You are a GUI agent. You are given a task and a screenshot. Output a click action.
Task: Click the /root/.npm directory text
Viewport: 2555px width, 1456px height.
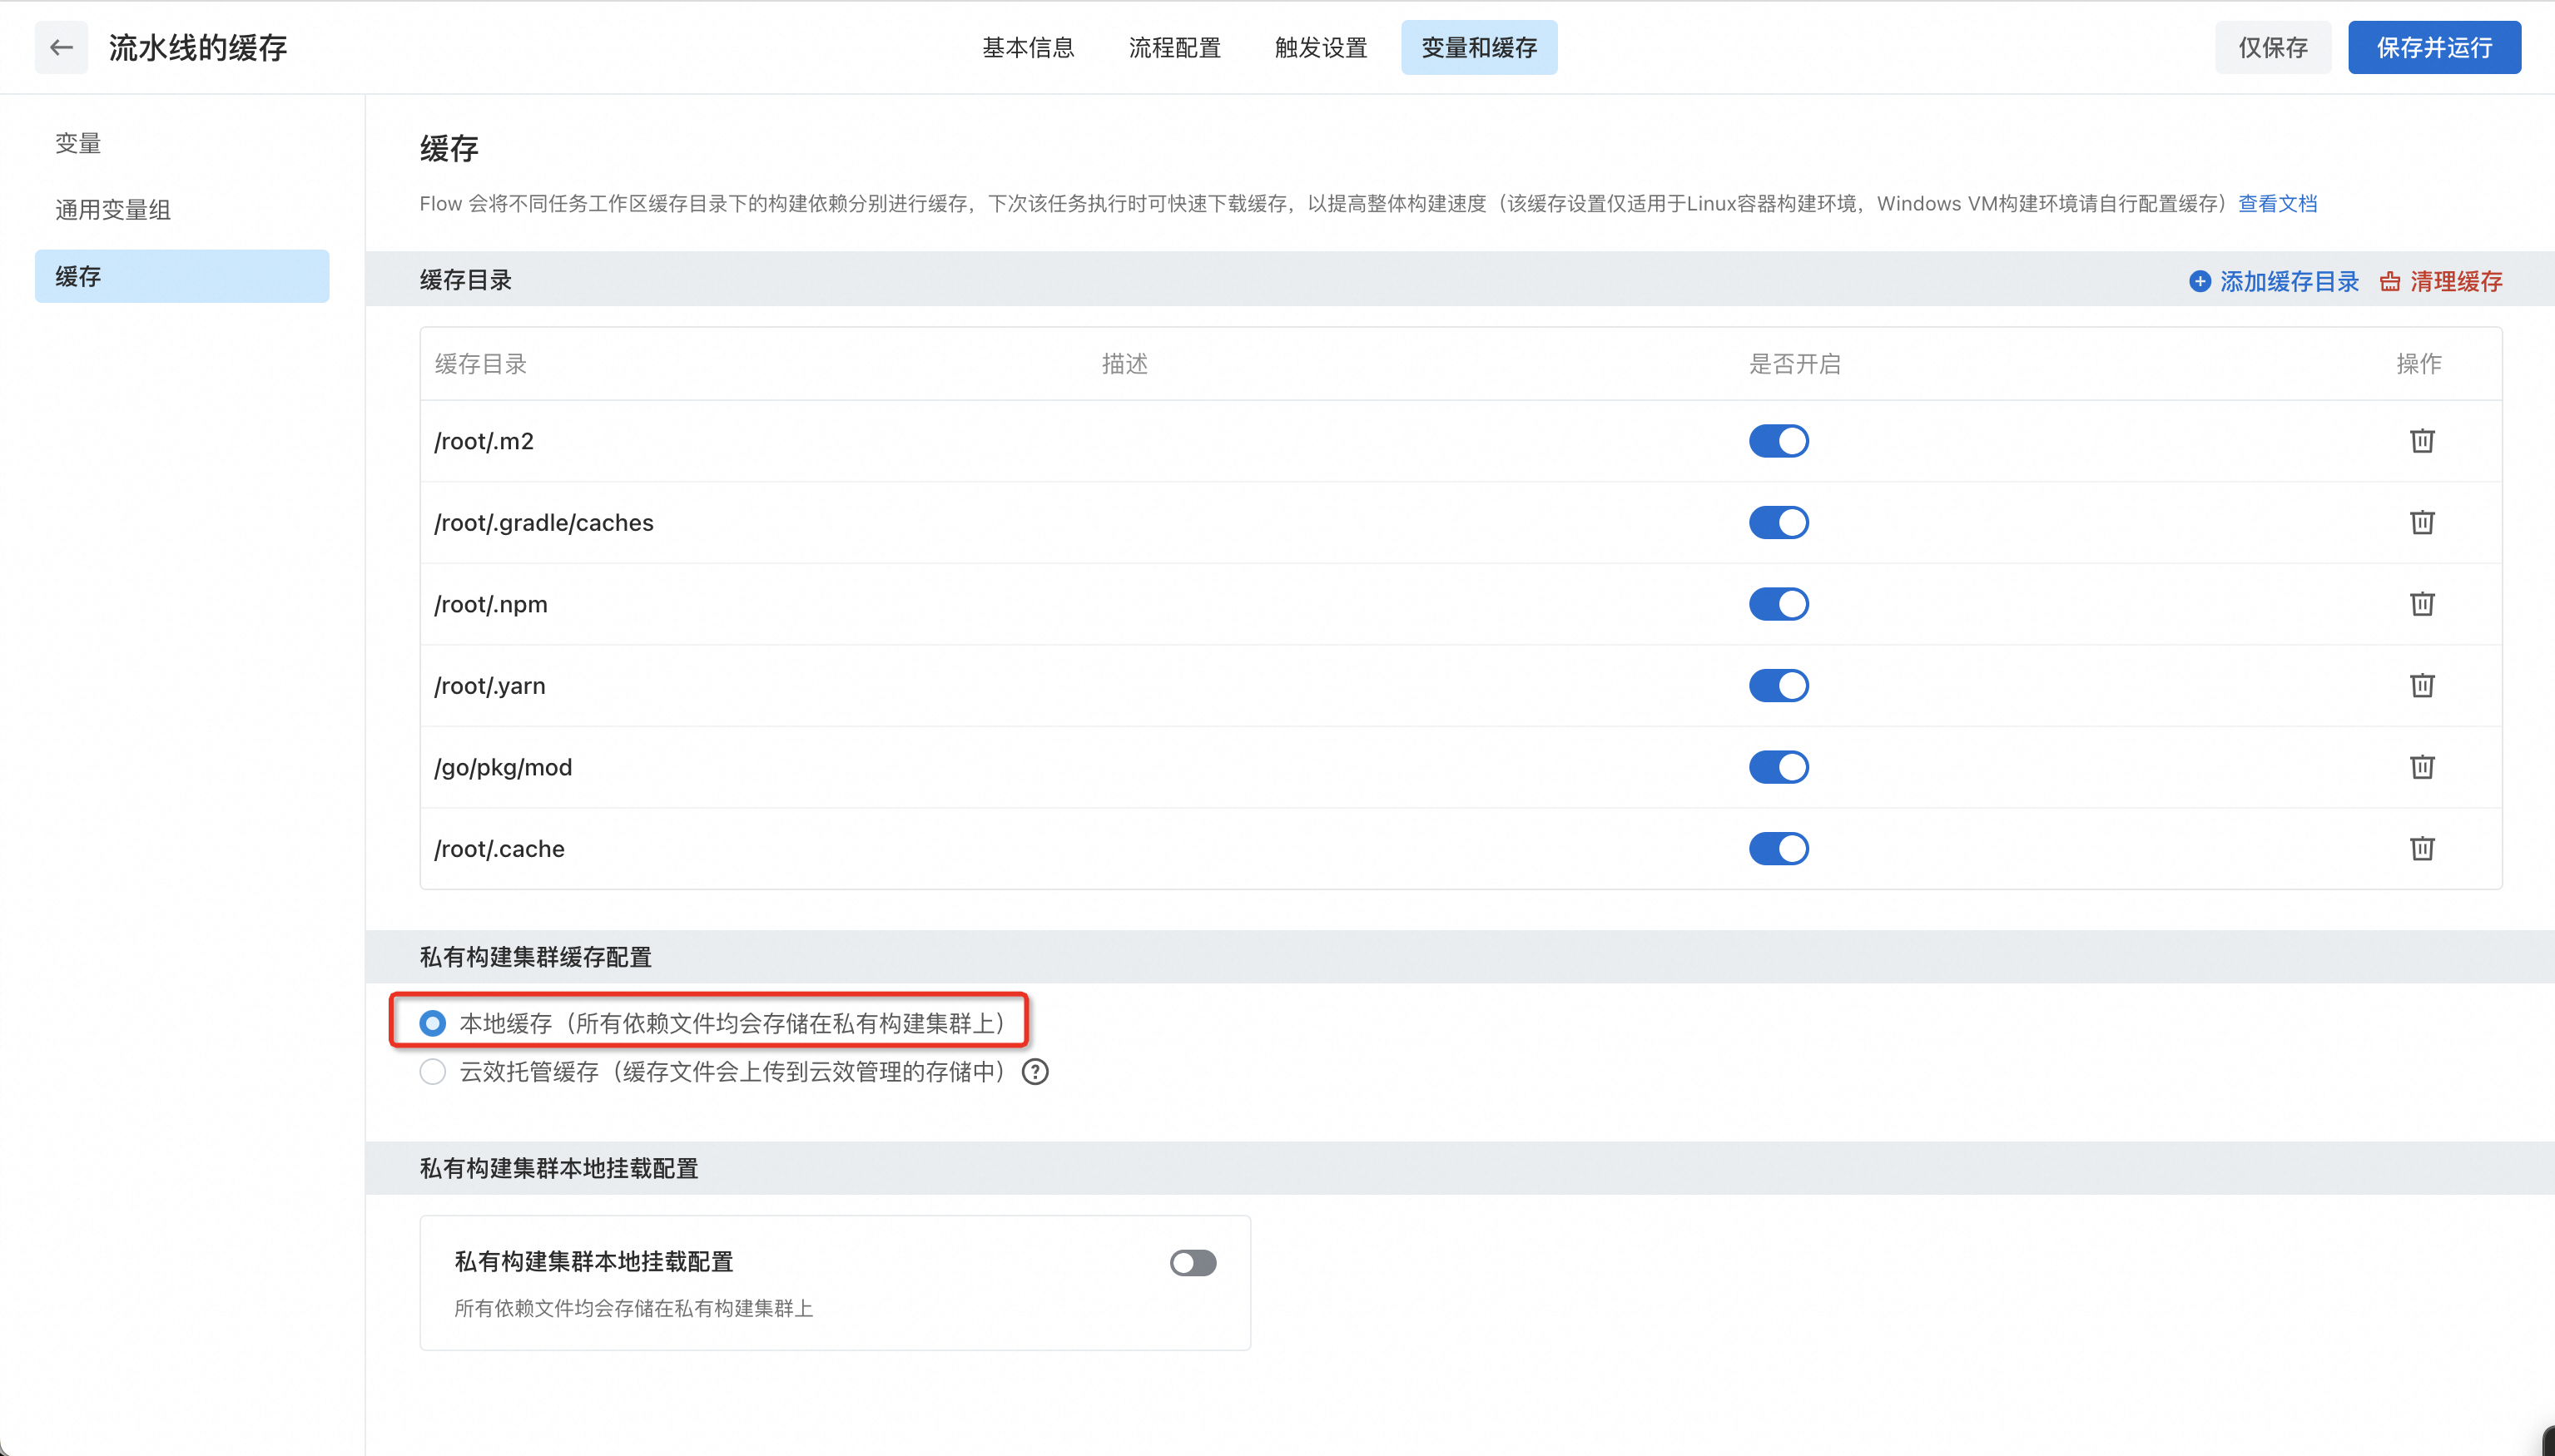(x=491, y=605)
